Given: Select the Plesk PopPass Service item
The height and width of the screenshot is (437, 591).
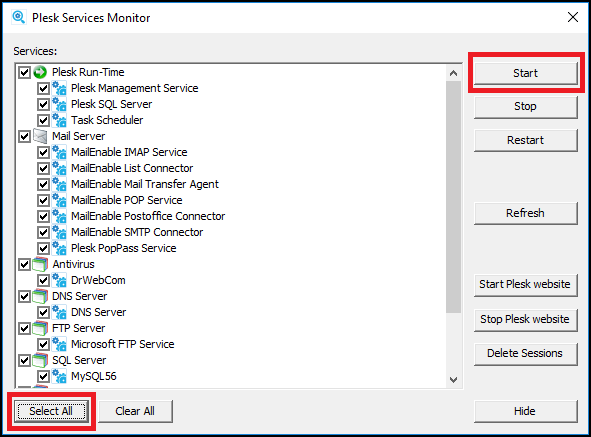Looking at the screenshot, I should (124, 248).
